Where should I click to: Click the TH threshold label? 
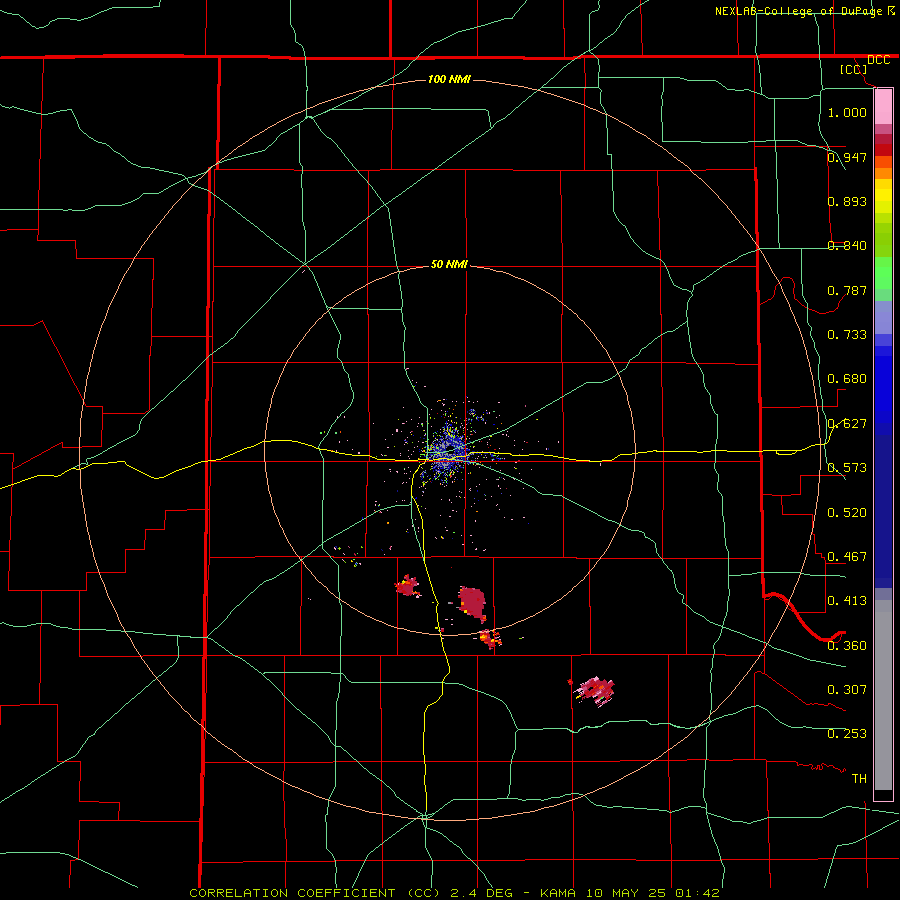point(859,778)
